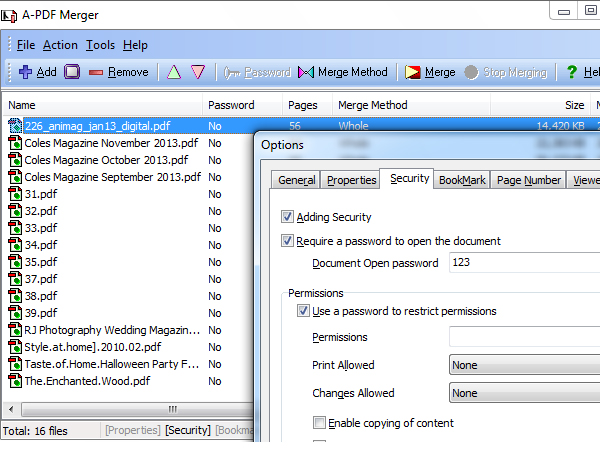Image resolution: width=600 pixels, height=450 pixels.
Task: Click the Merge Method column header
Action: pos(411,105)
